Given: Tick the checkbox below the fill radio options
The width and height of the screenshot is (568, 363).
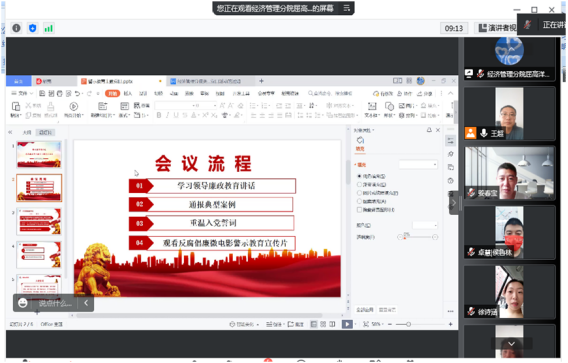Looking at the screenshot, I should pyautogui.click(x=359, y=210).
